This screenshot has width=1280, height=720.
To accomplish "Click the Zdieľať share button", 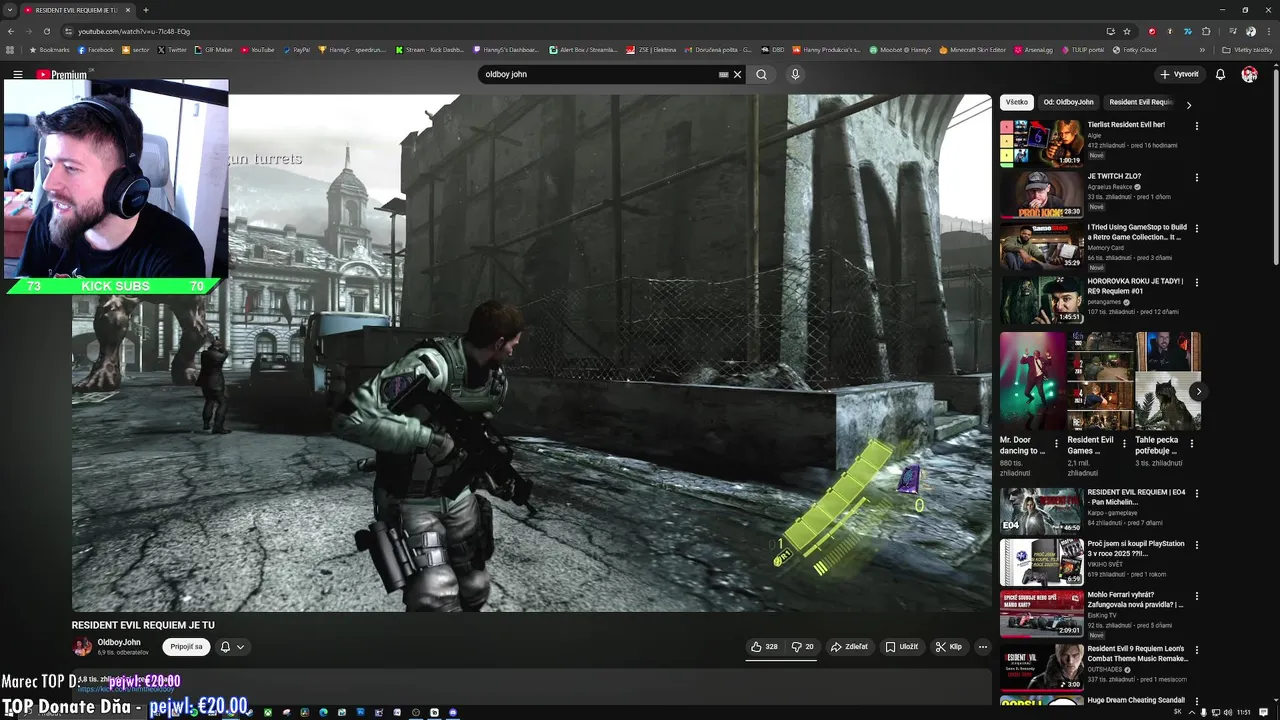I will click(849, 647).
